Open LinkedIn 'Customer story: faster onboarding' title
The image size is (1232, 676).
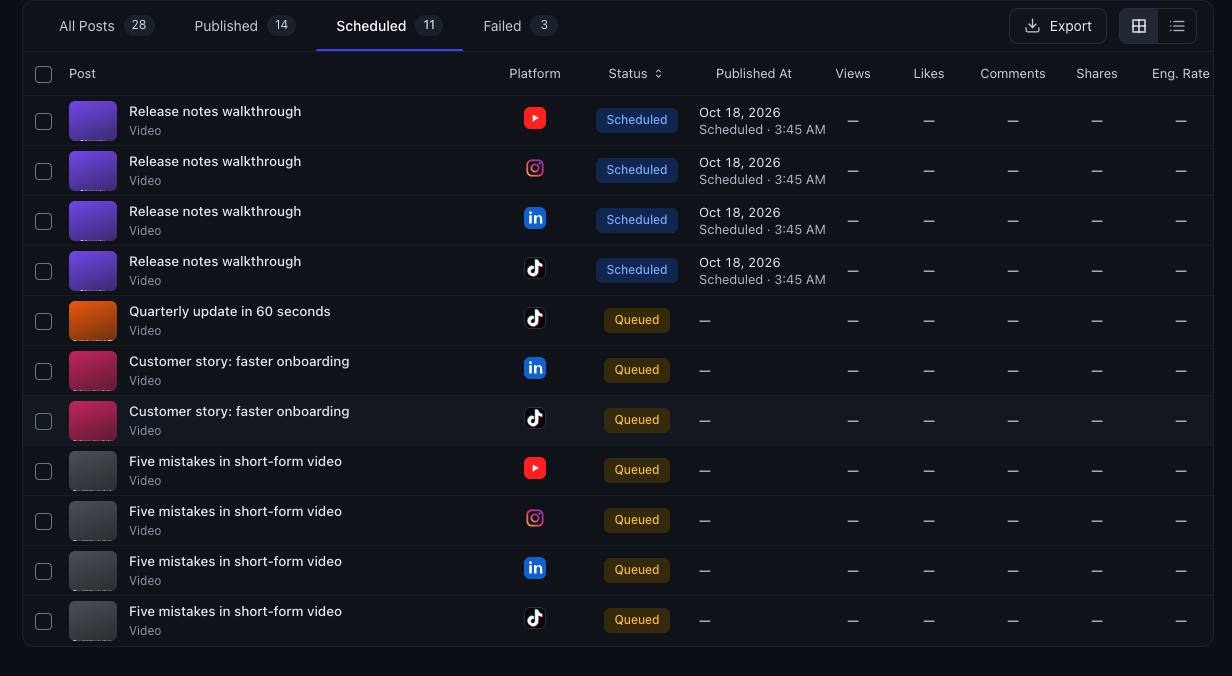pos(239,362)
